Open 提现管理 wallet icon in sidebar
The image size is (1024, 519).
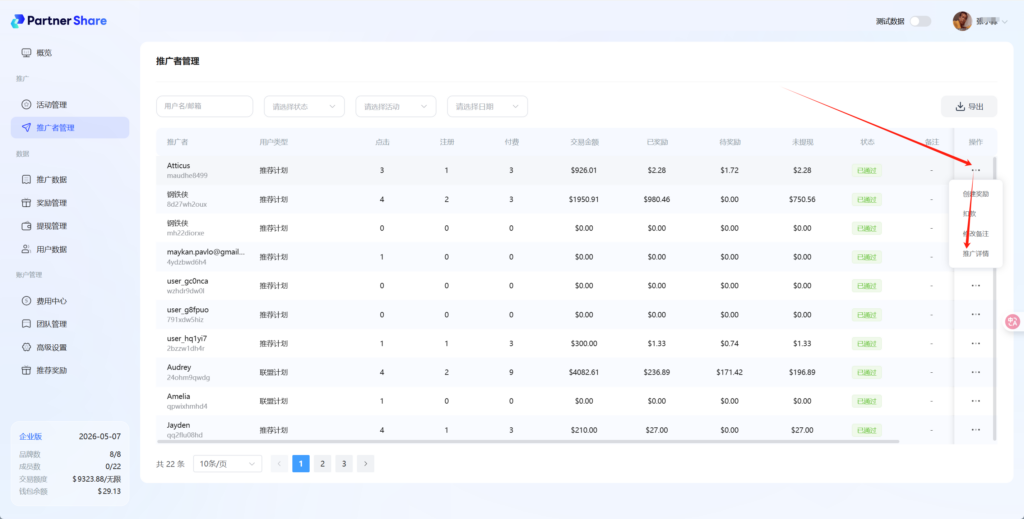(x=26, y=226)
